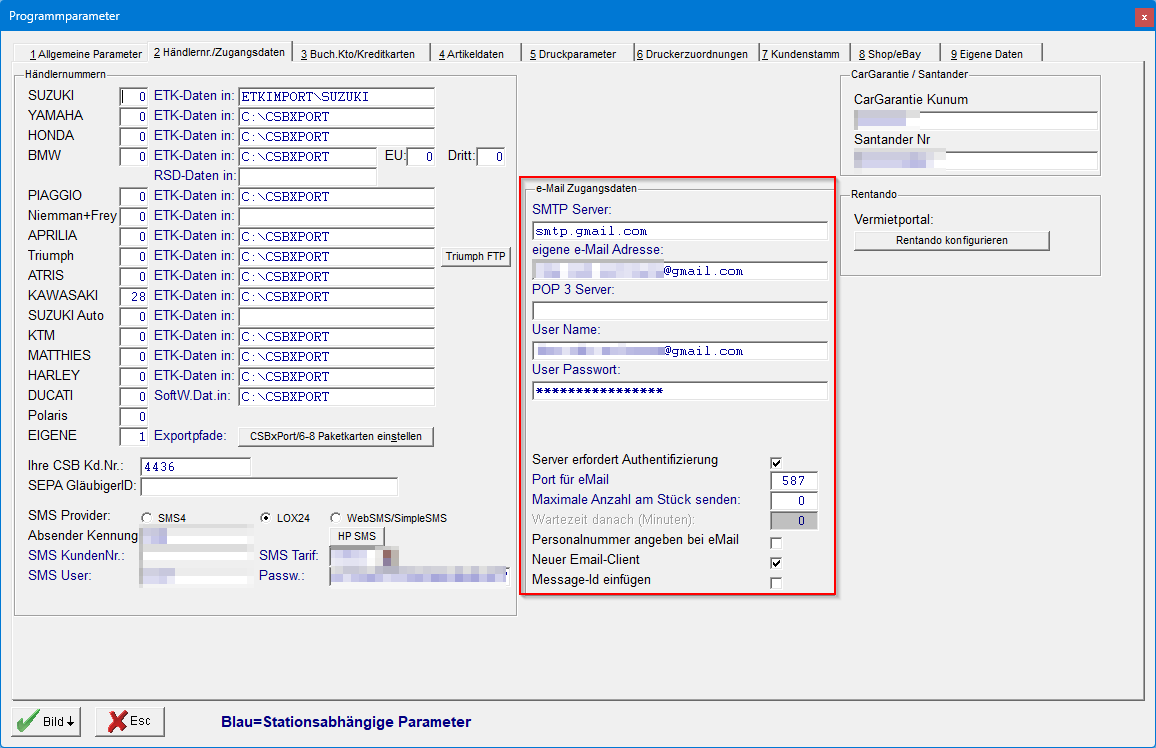The height and width of the screenshot is (748, 1156).
Task: Click the User Name field
Action: pos(680,351)
